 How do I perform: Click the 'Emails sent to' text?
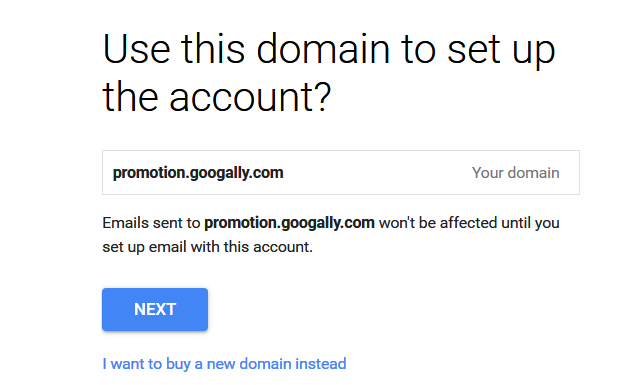151,223
